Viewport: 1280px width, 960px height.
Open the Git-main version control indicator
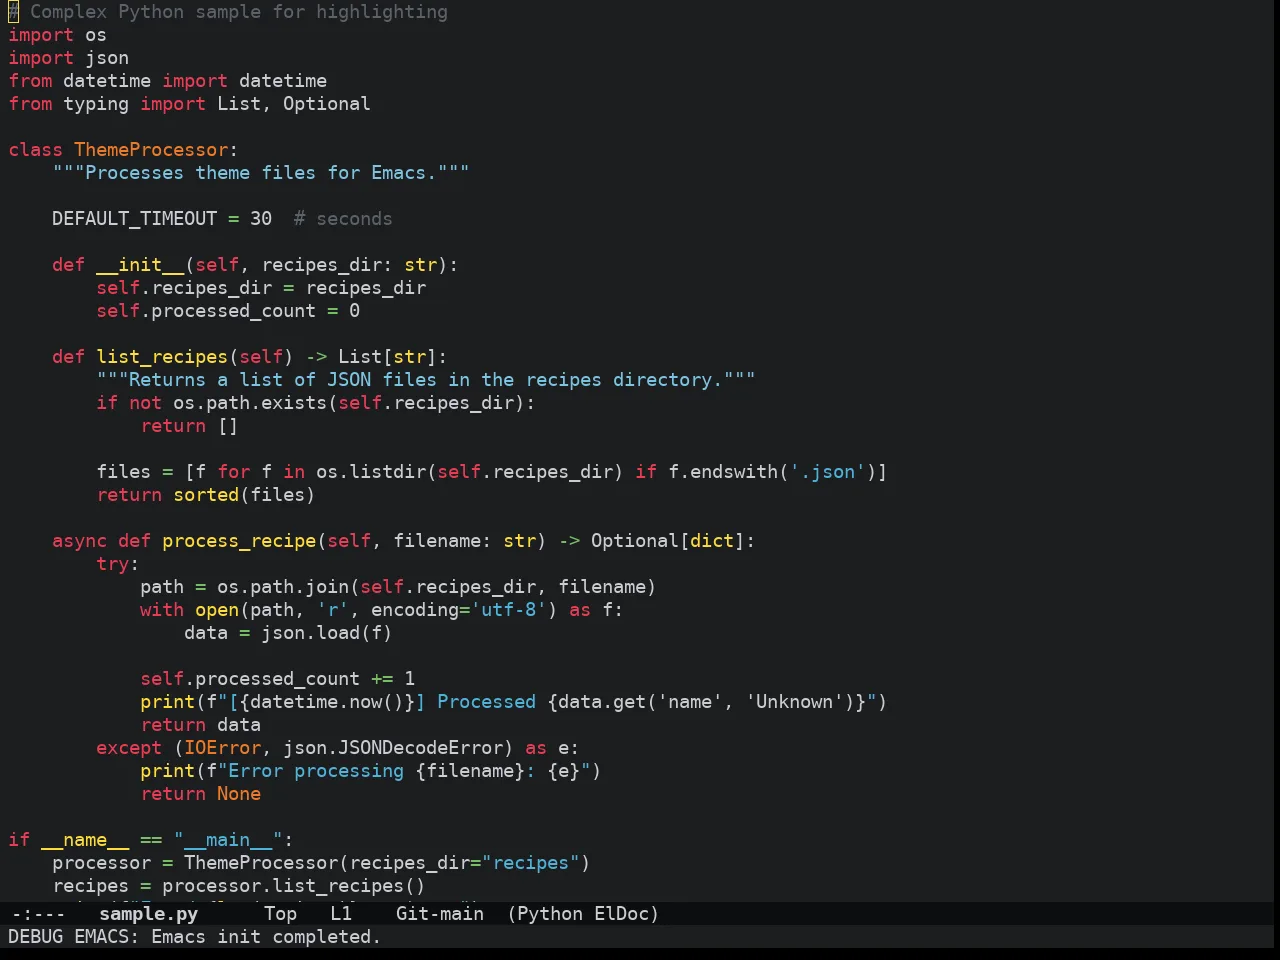(440, 914)
